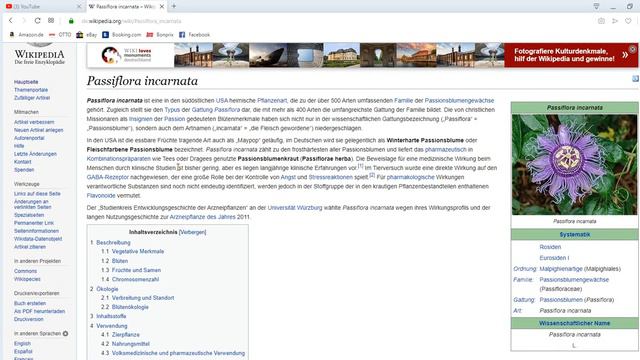Click the small icon right of article title
The image size is (640, 360).
tap(636, 78)
